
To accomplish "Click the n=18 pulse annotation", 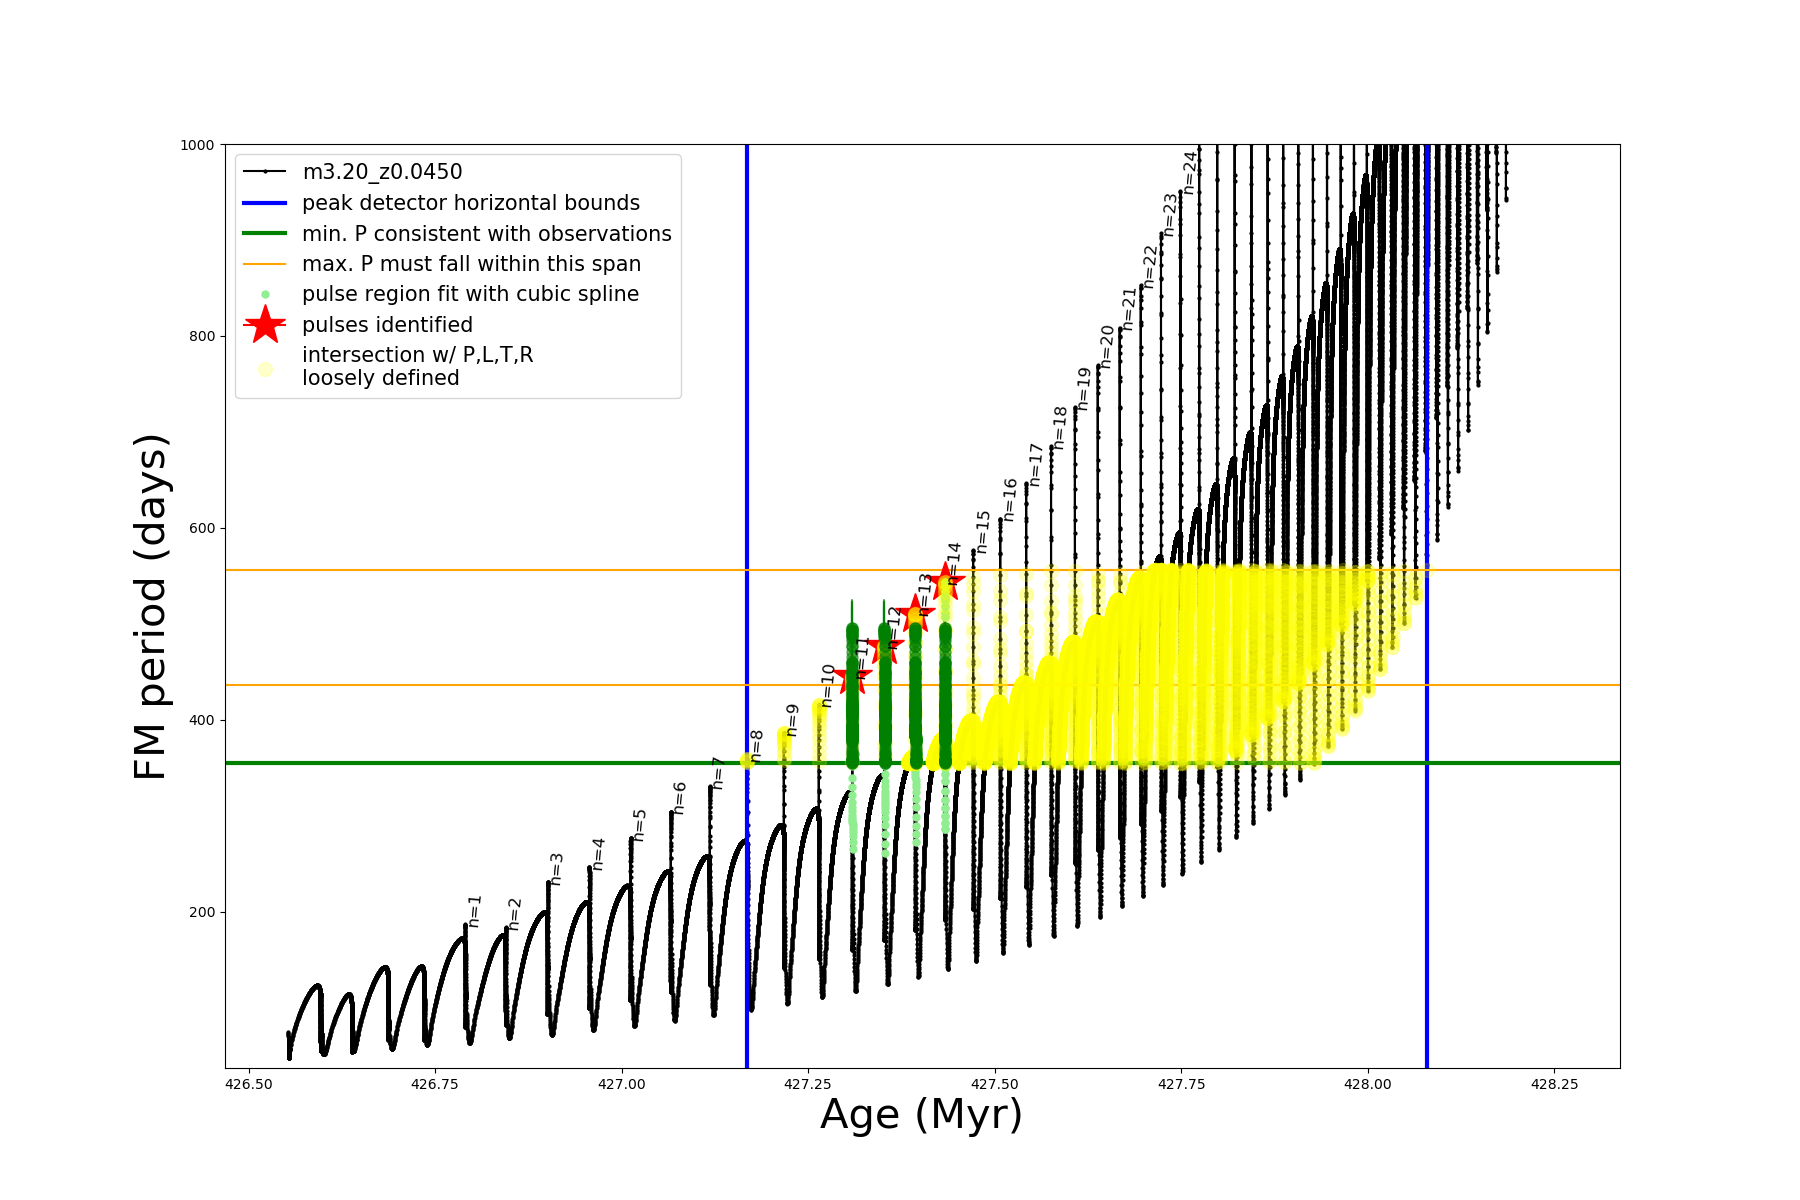I will point(1060,427).
